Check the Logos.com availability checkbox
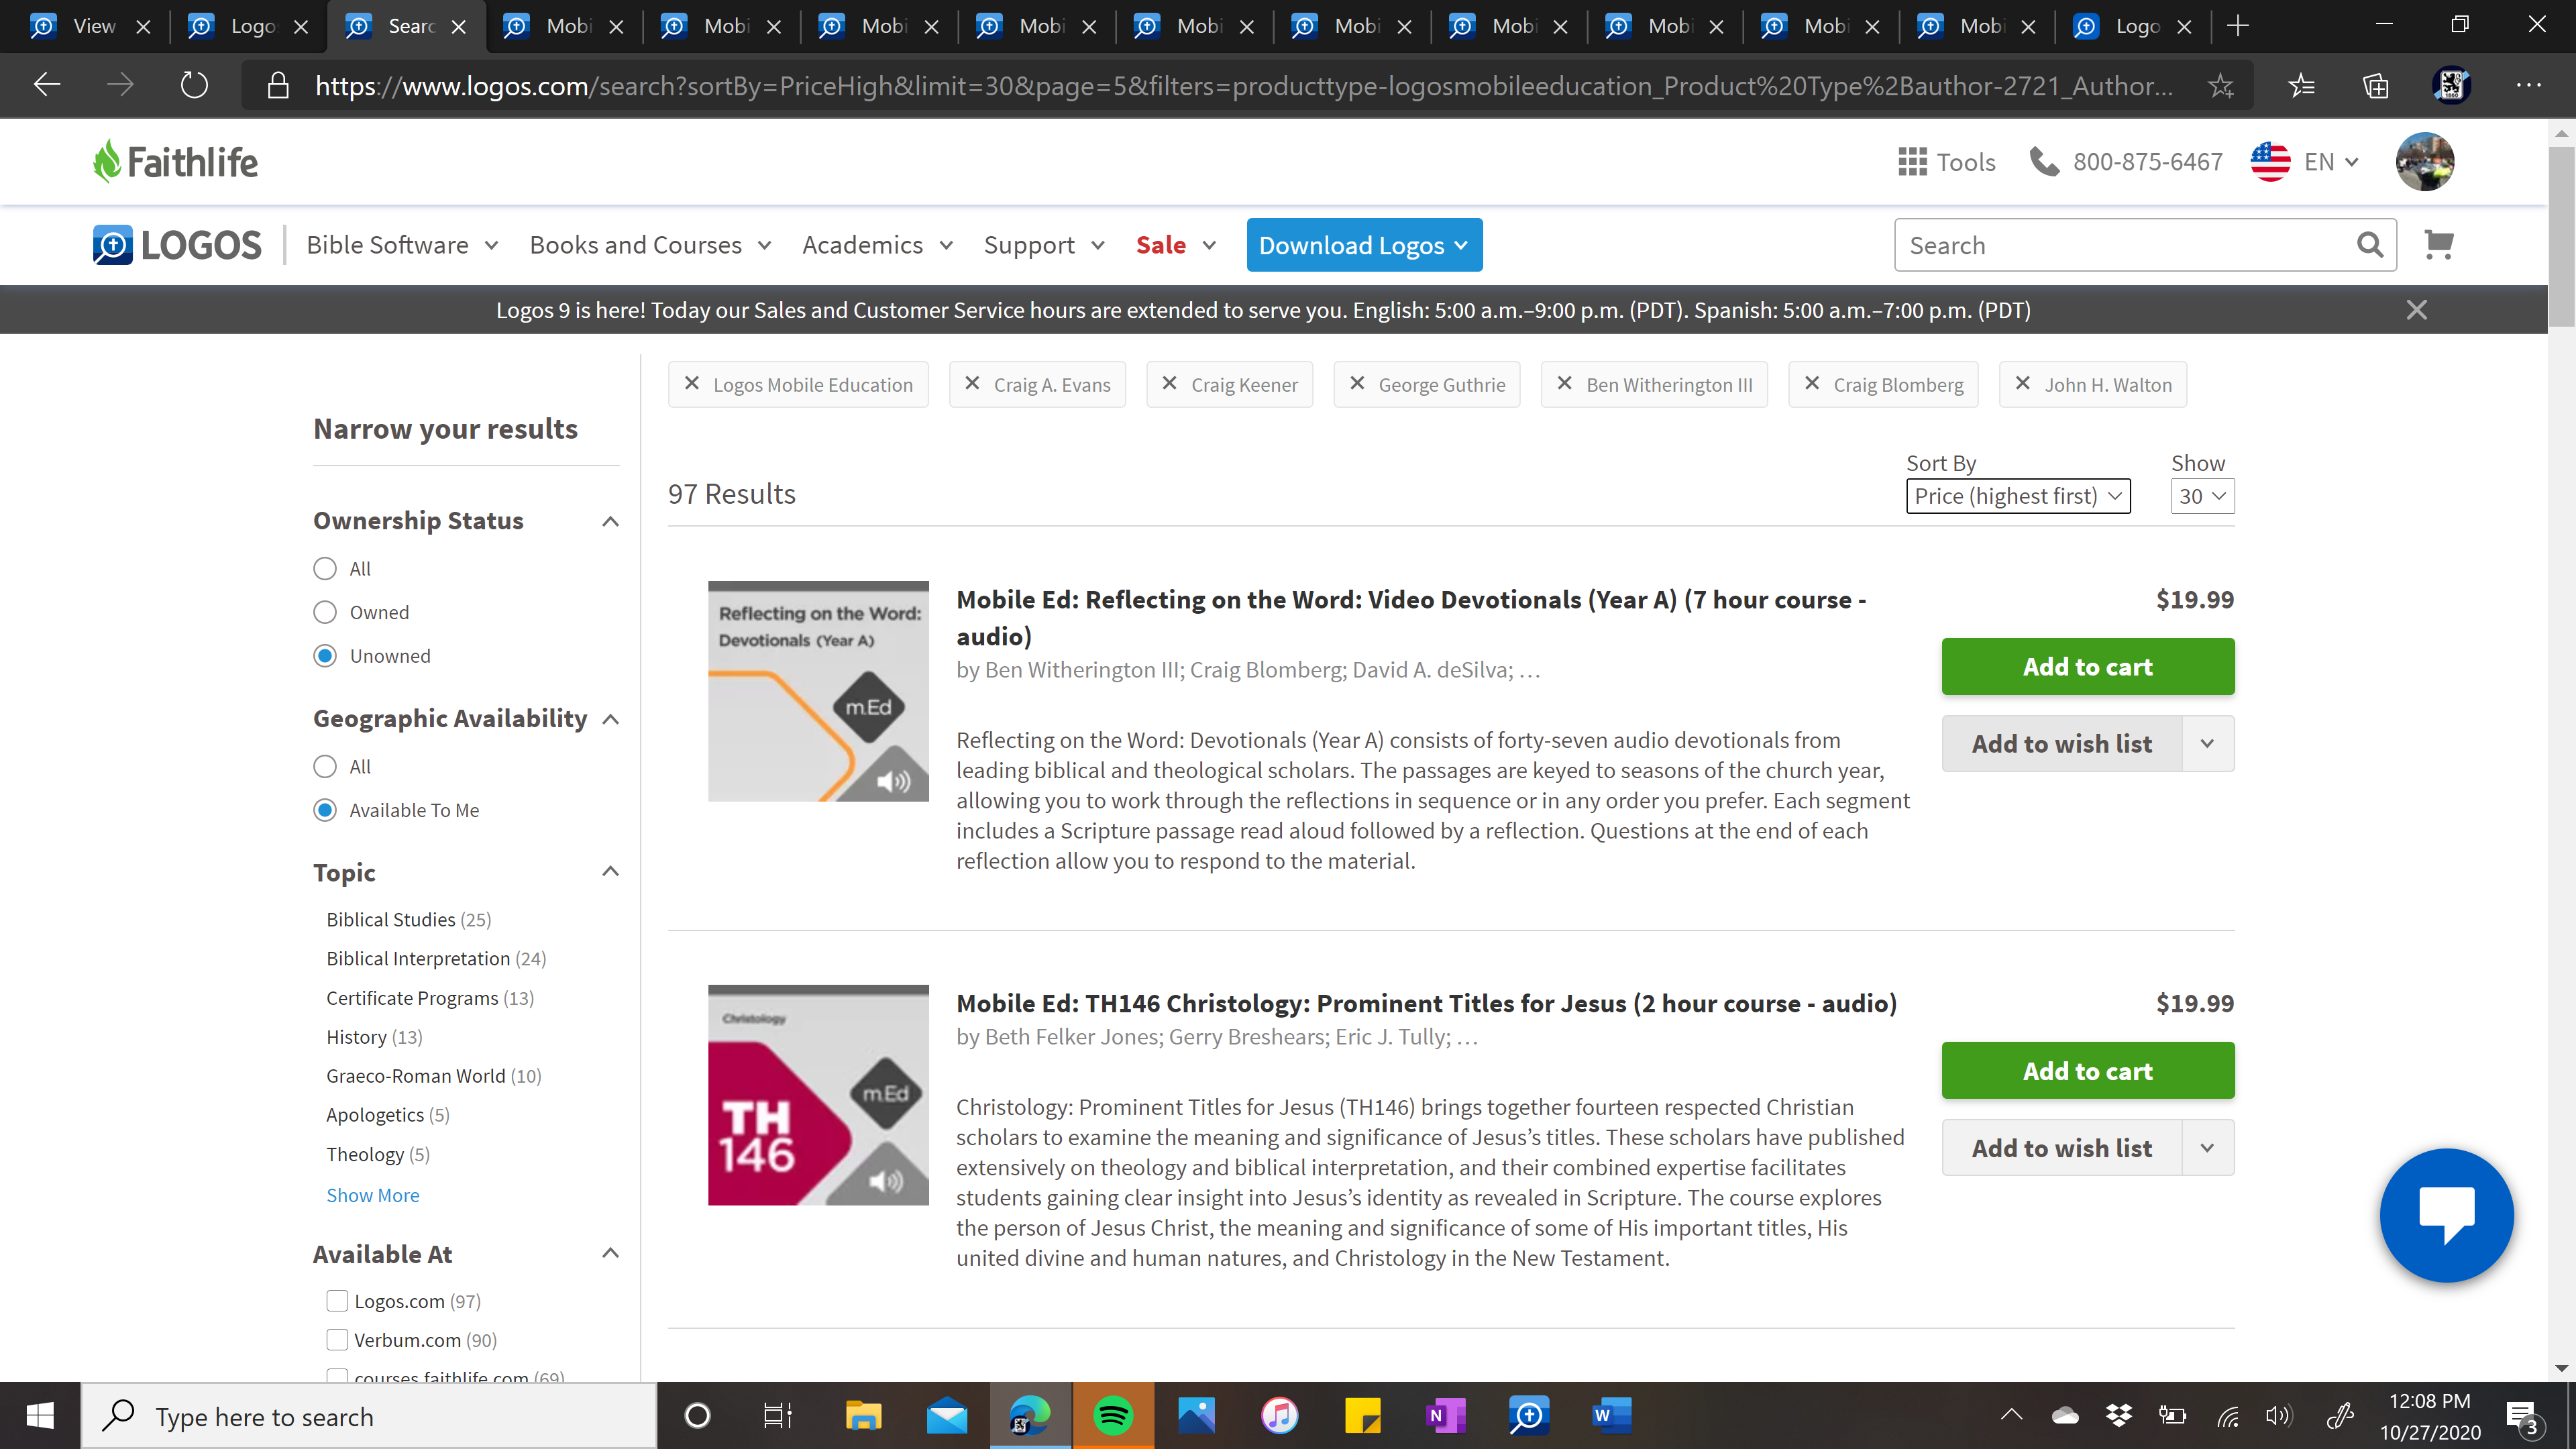Image resolution: width=2576 pixels, height=1449 pixels. tap(338, 1300)
